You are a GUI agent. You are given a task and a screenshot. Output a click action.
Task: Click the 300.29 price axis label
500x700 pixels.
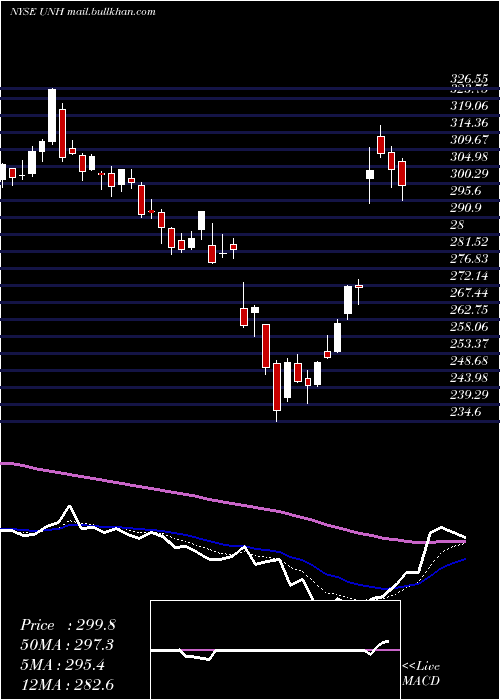[x=469, y=174]
